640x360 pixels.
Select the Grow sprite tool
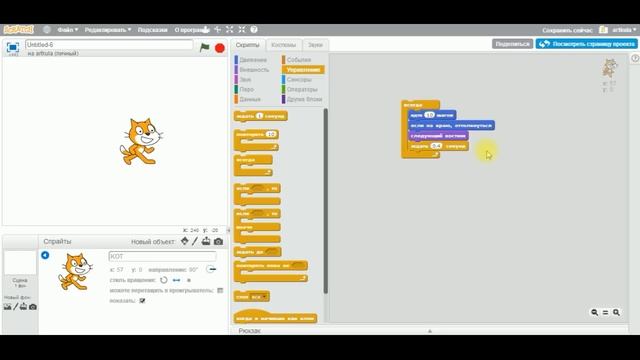coord(230,29)
